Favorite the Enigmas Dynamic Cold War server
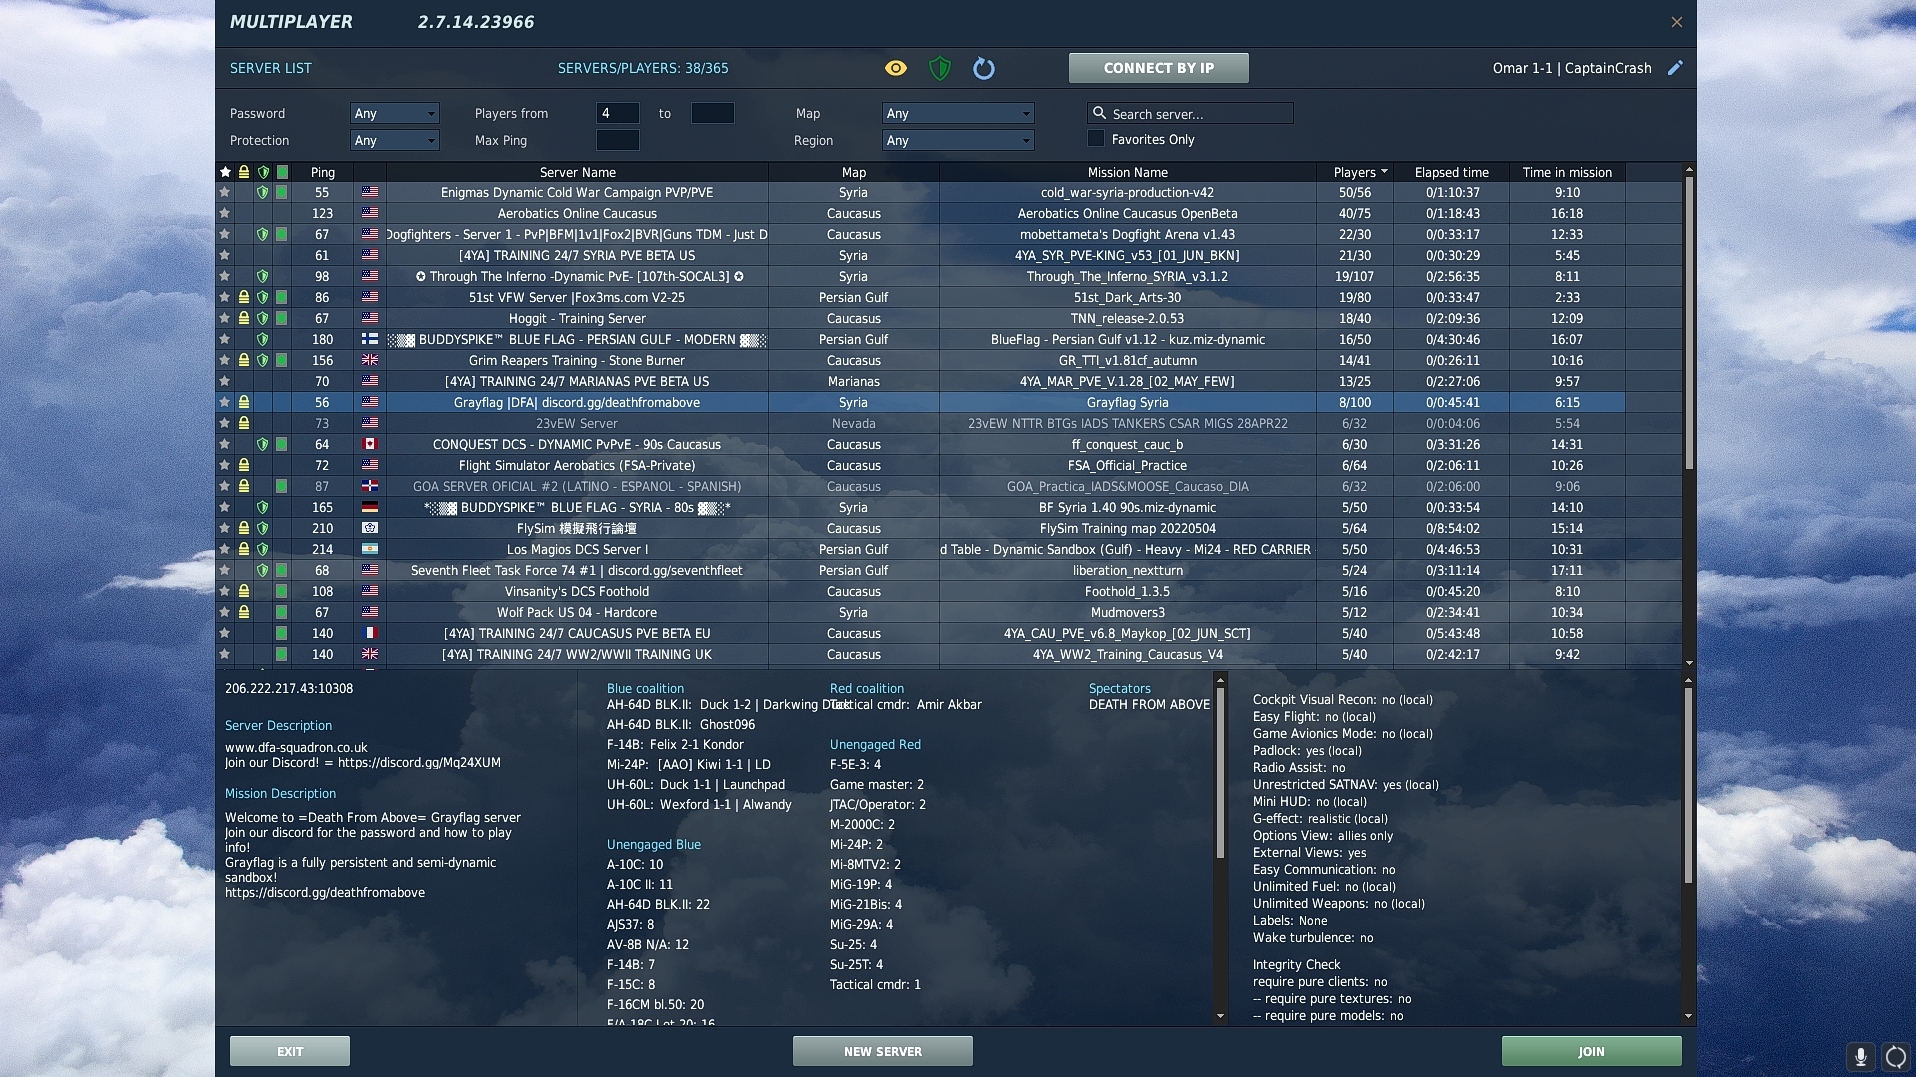Viewport: 1916px width, 1077px height. click(x=225, y=192)
